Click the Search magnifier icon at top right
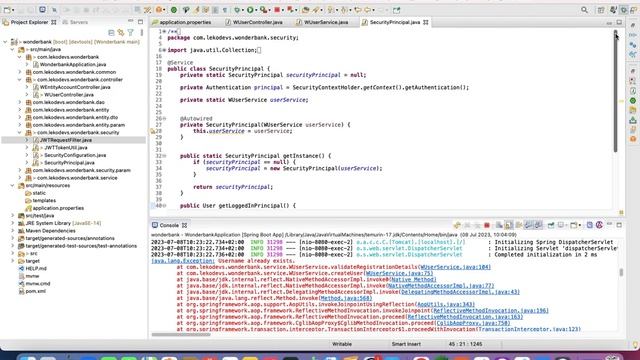 (584, 10)
